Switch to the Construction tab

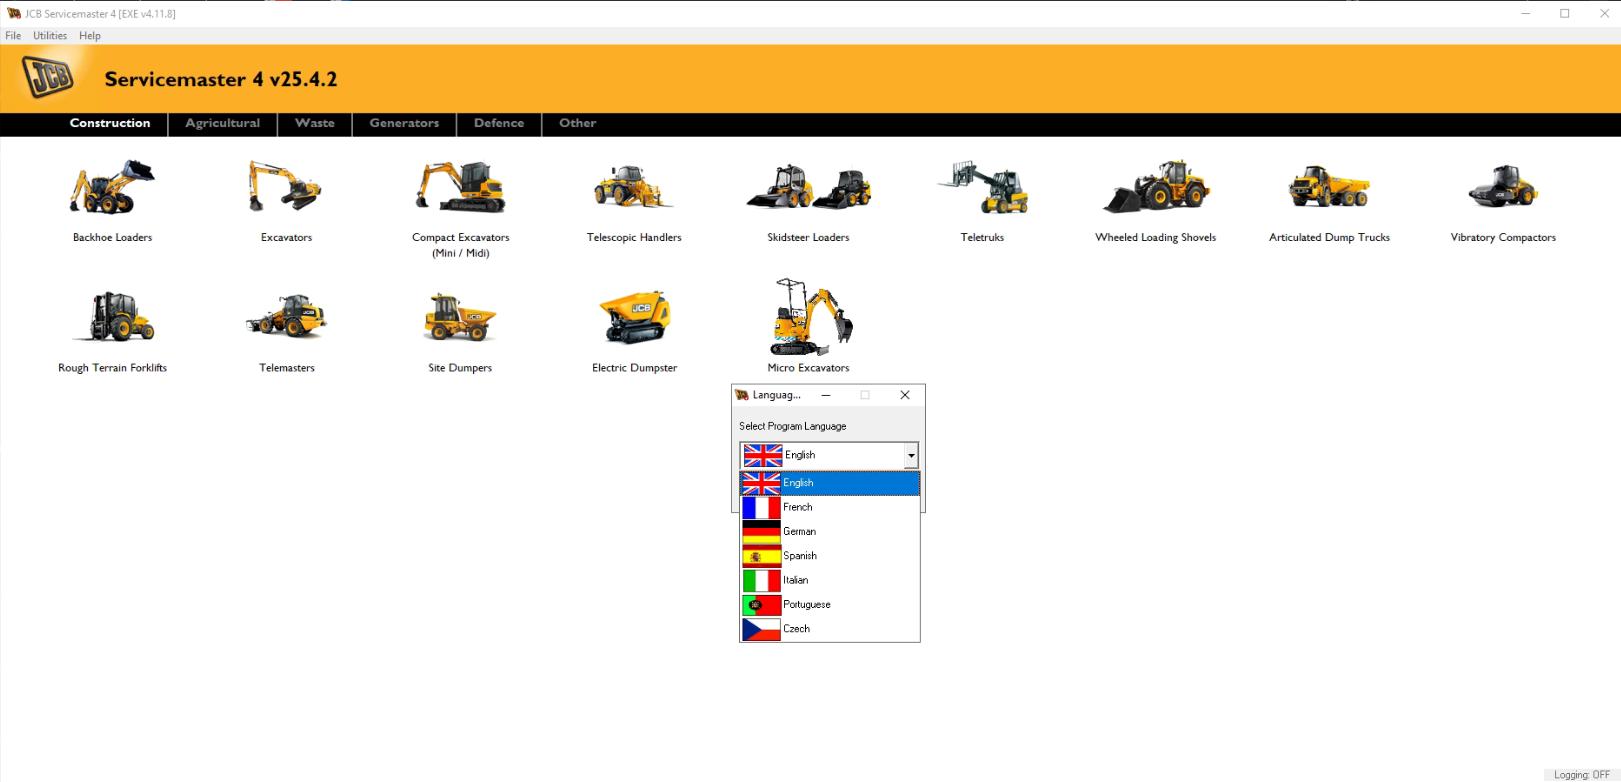(x=110, y=123)
